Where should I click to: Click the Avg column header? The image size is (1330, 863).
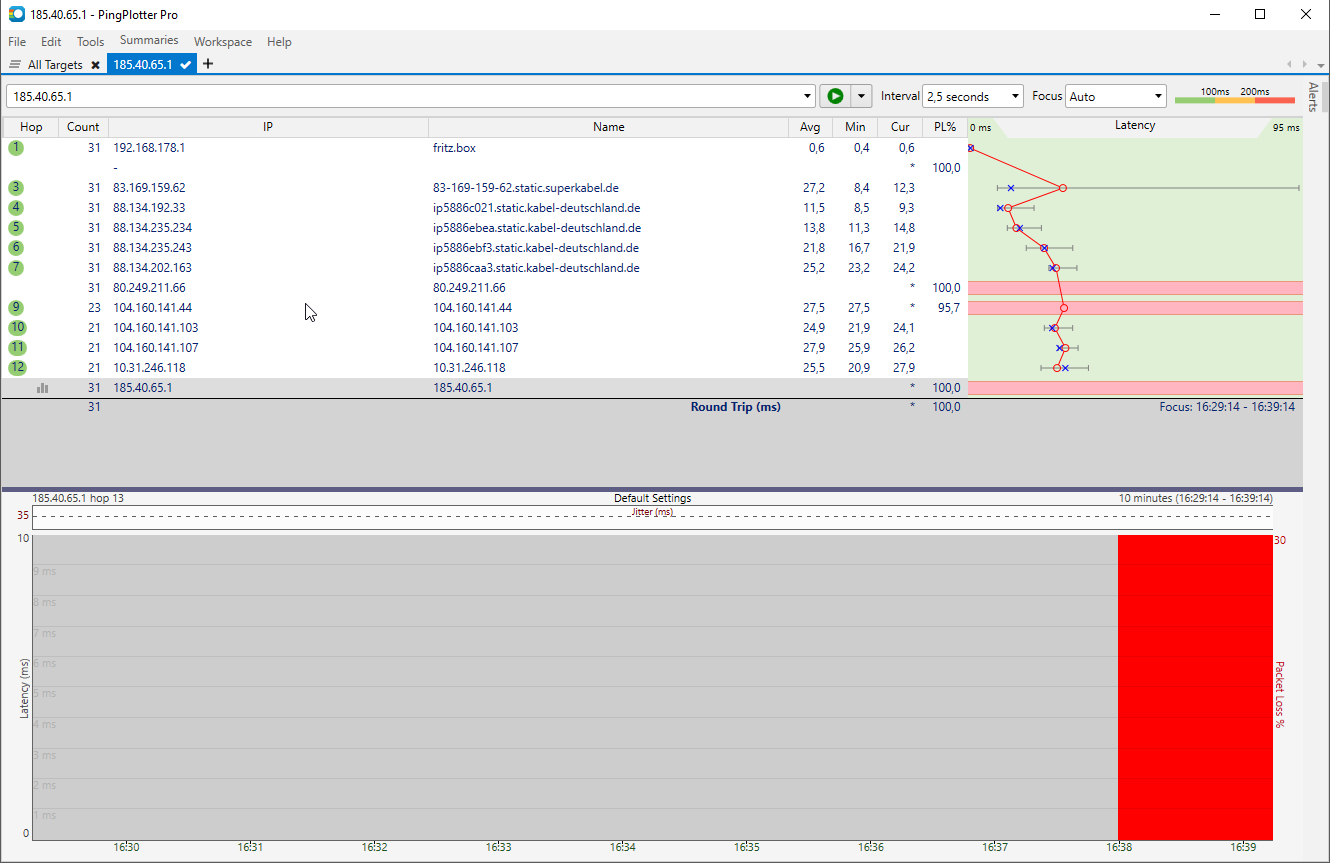pos(810,127)
